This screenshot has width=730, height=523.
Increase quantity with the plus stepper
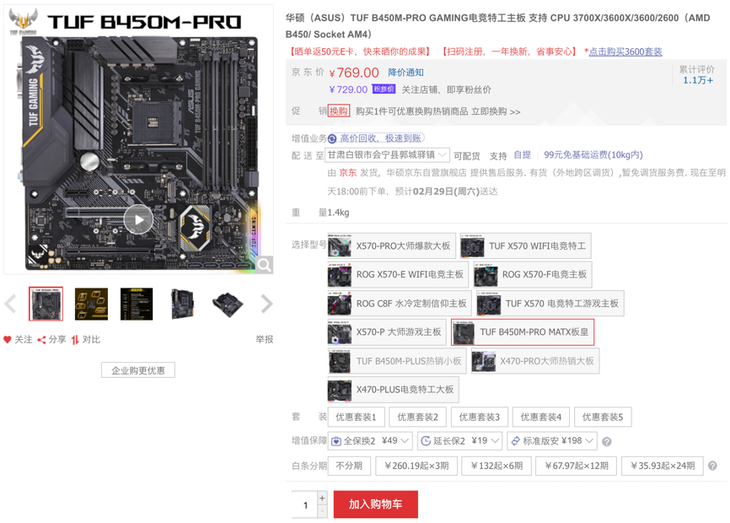pyautogui.click(x=322, y=498)
